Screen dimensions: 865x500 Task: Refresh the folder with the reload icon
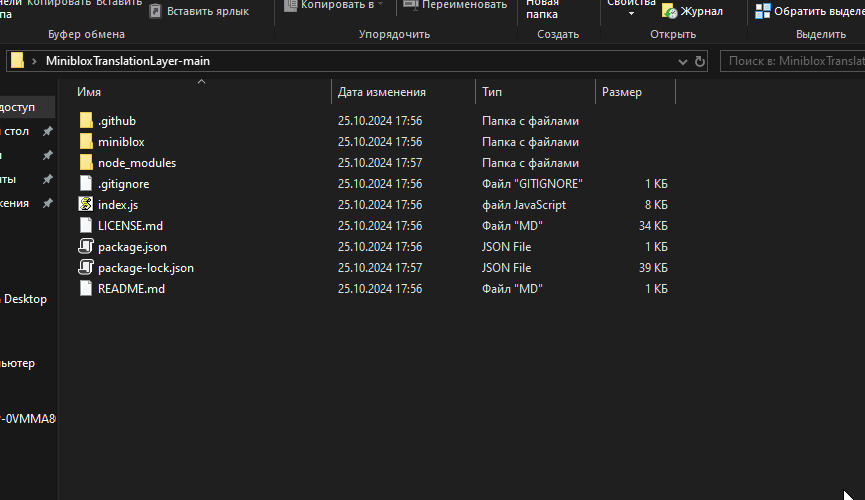click(x=700, y=61)
